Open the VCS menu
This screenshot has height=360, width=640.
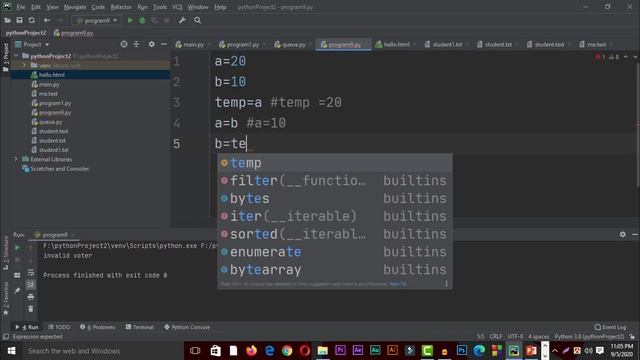[177, 7]
